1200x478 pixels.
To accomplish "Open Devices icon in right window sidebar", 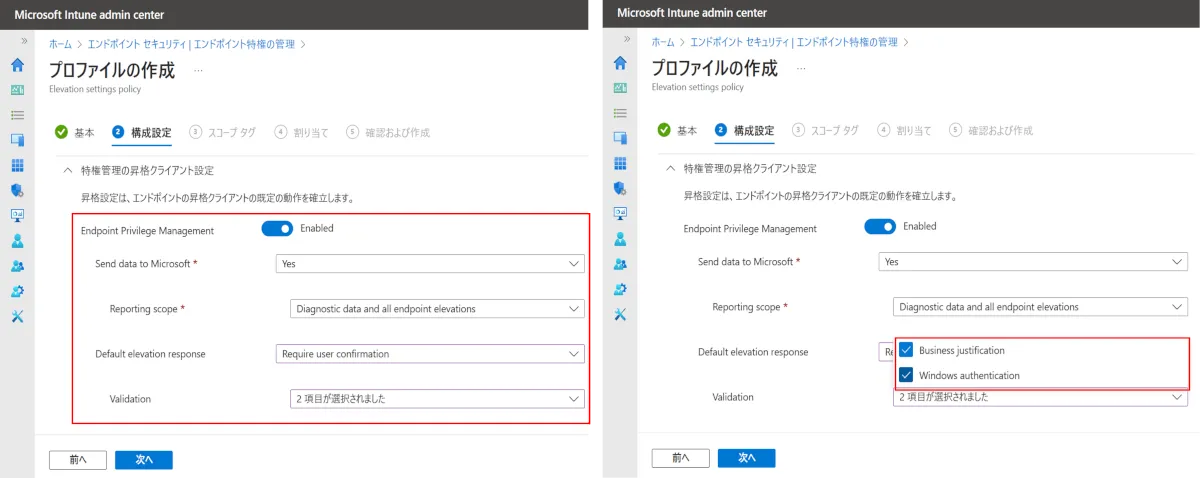I will click(x=620, y=137).
